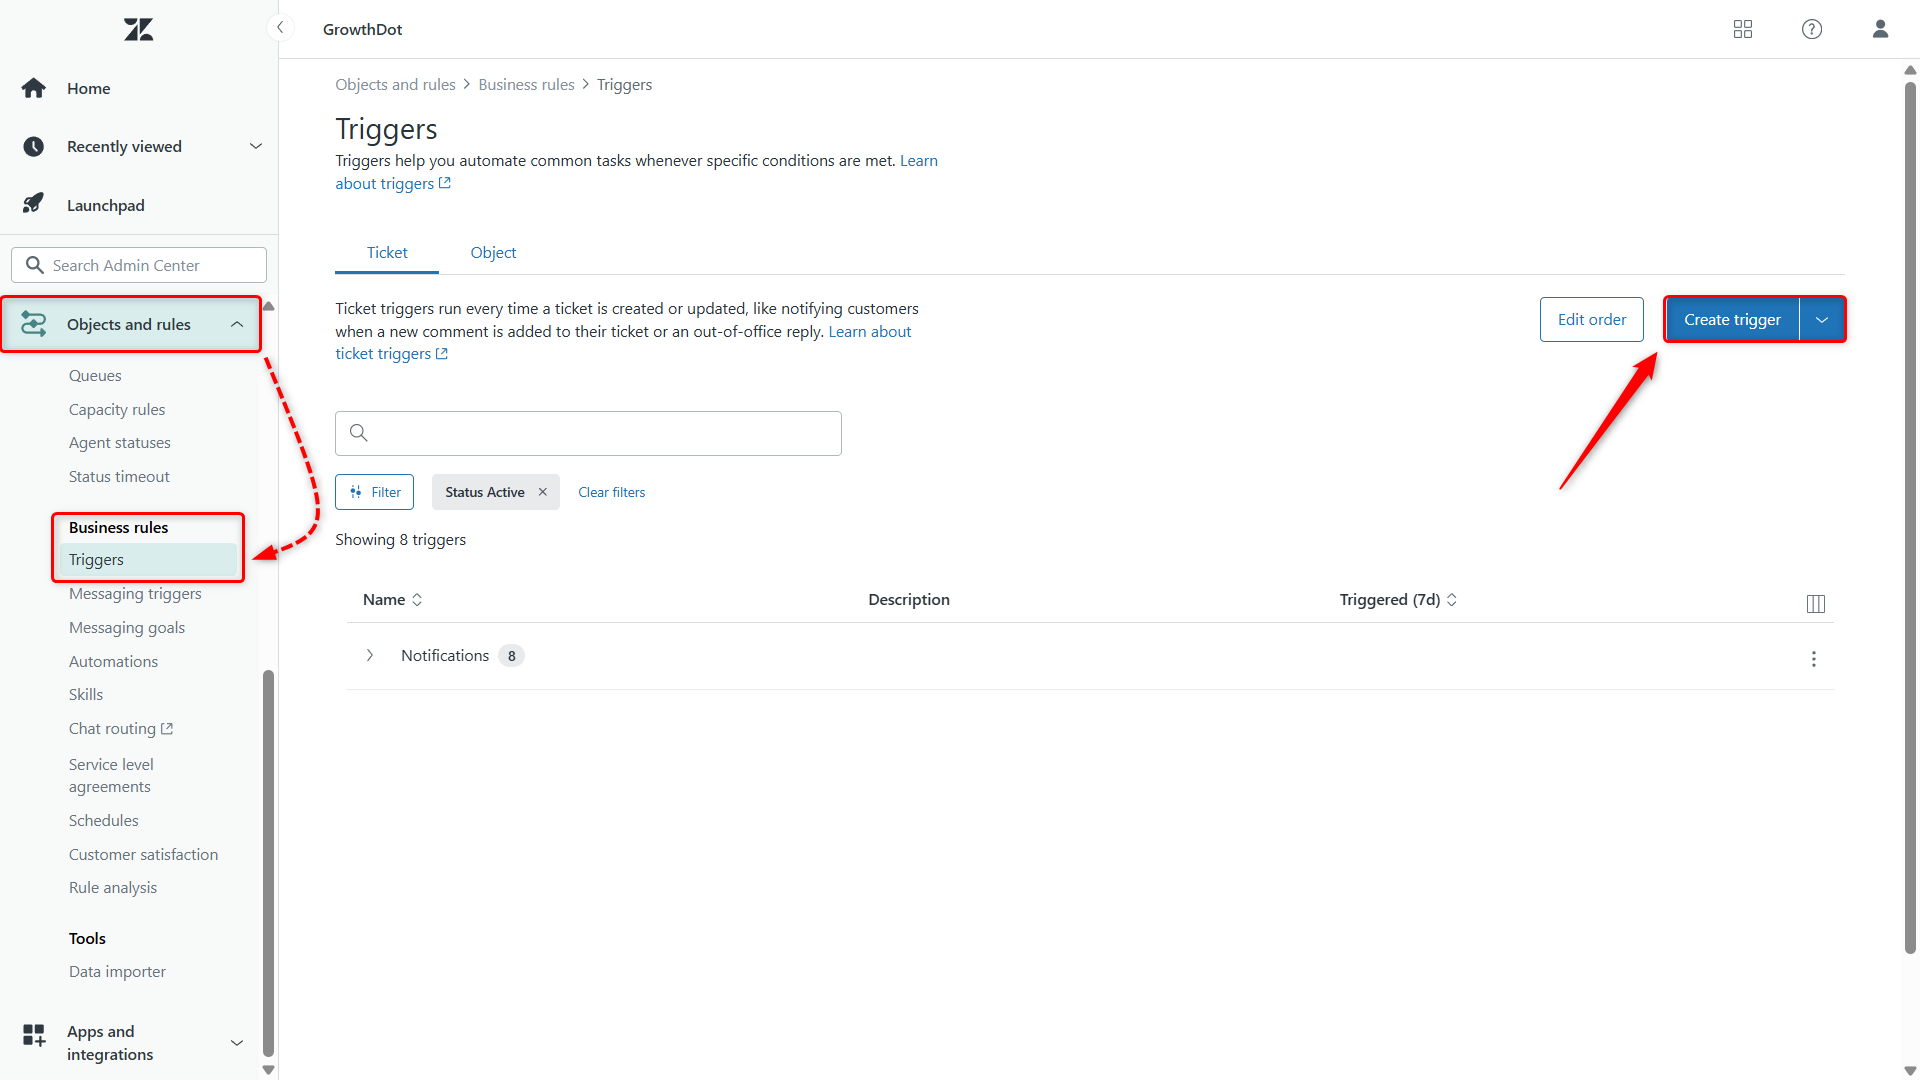
Task: Open the Create trigger dropdown arrow
Action: click(1822, 319)
